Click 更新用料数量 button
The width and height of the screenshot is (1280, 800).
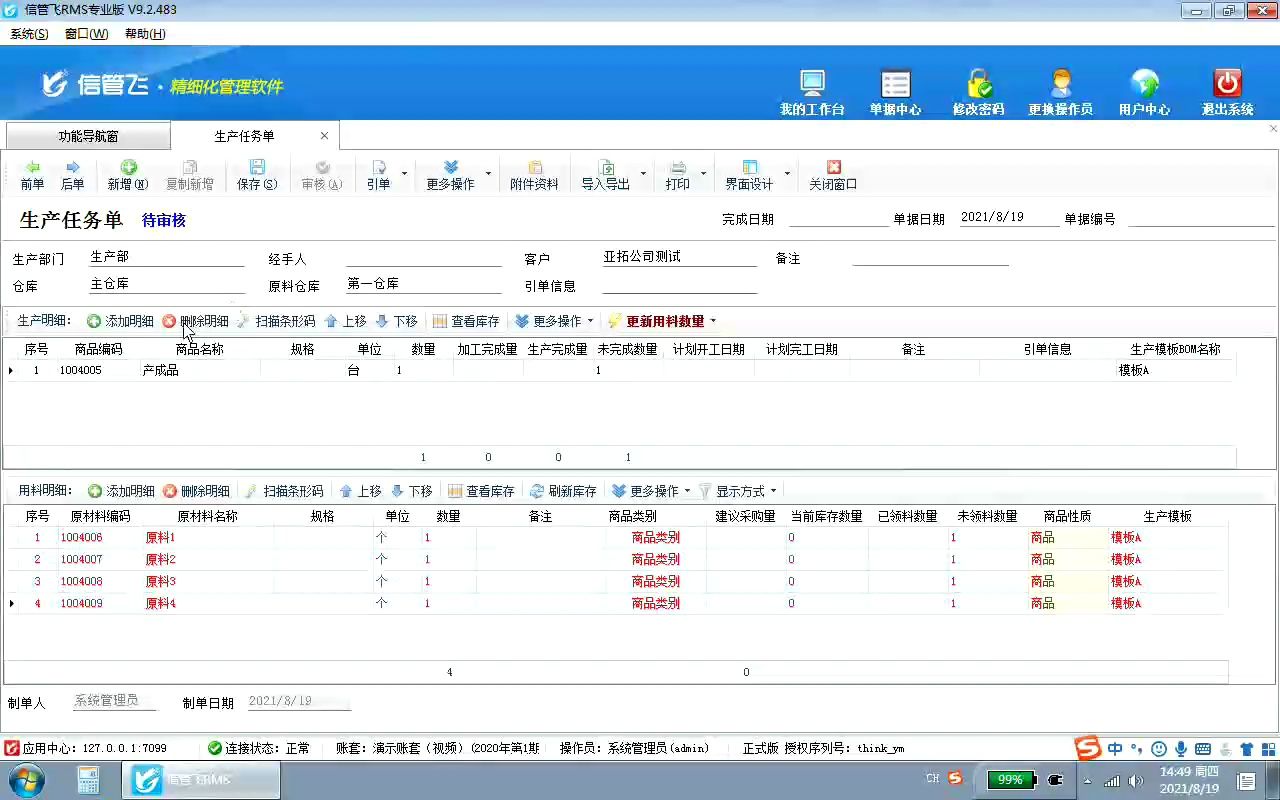[x=656, y=321]
